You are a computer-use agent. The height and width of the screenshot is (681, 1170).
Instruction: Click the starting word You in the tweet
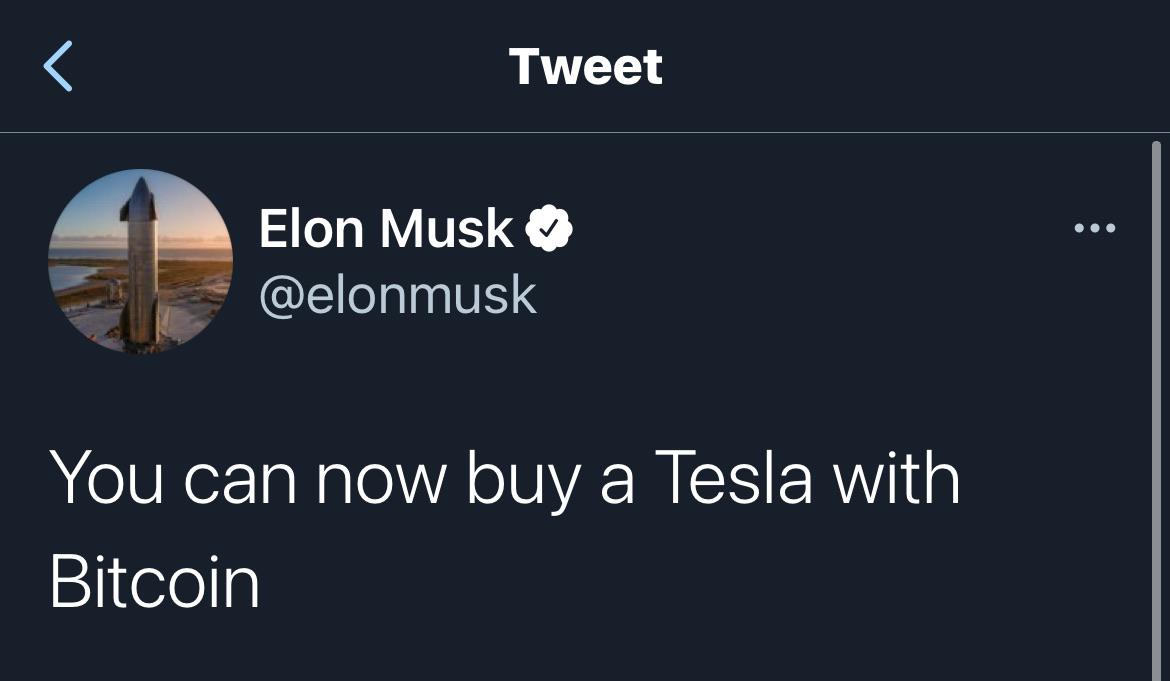(106, 477)
